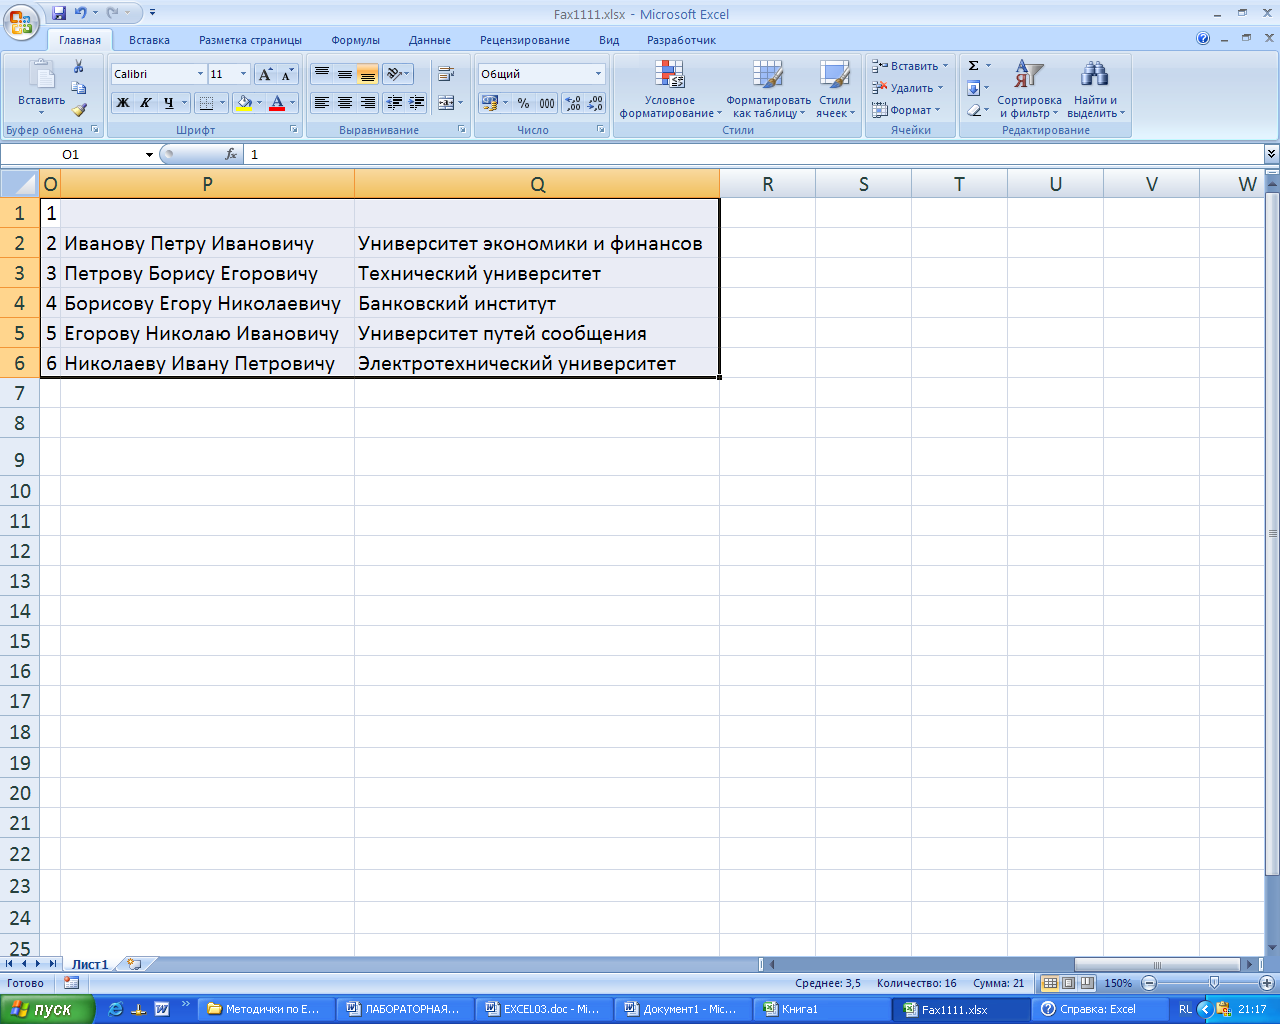The width and height of the screenshot is (1280, 1024).
Task: Open Условное форматирование menu
Action: pyautogui.click(x=670, y=90)
